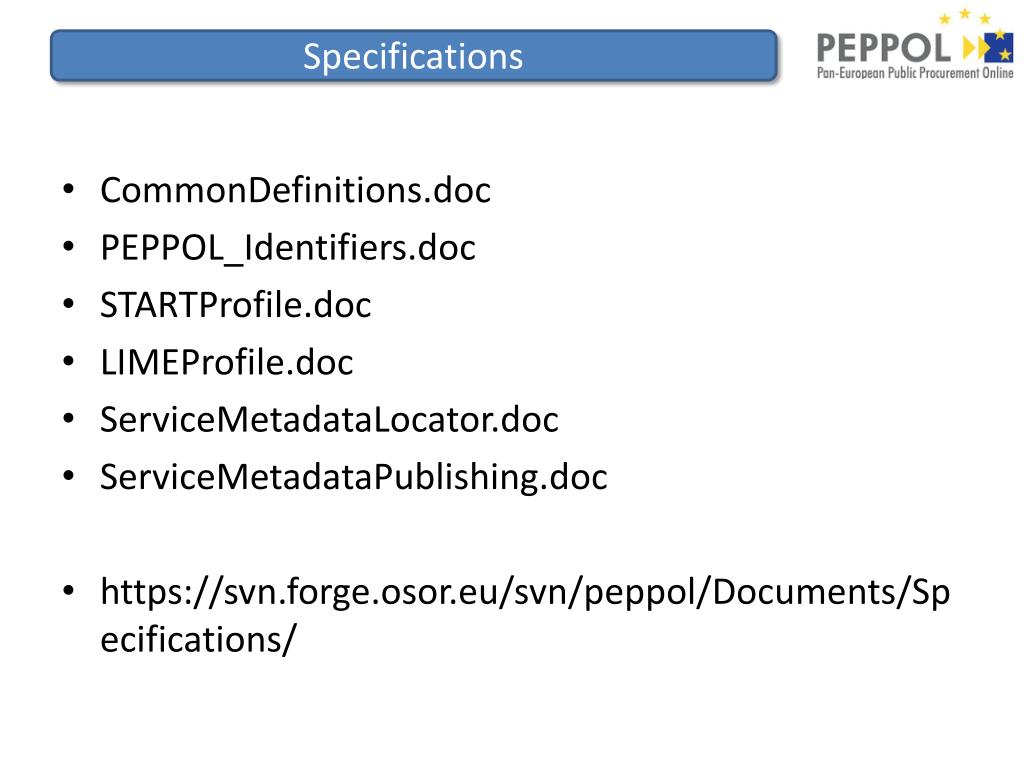Click bullet before CommonDefinitions.doc

point(69,190)
